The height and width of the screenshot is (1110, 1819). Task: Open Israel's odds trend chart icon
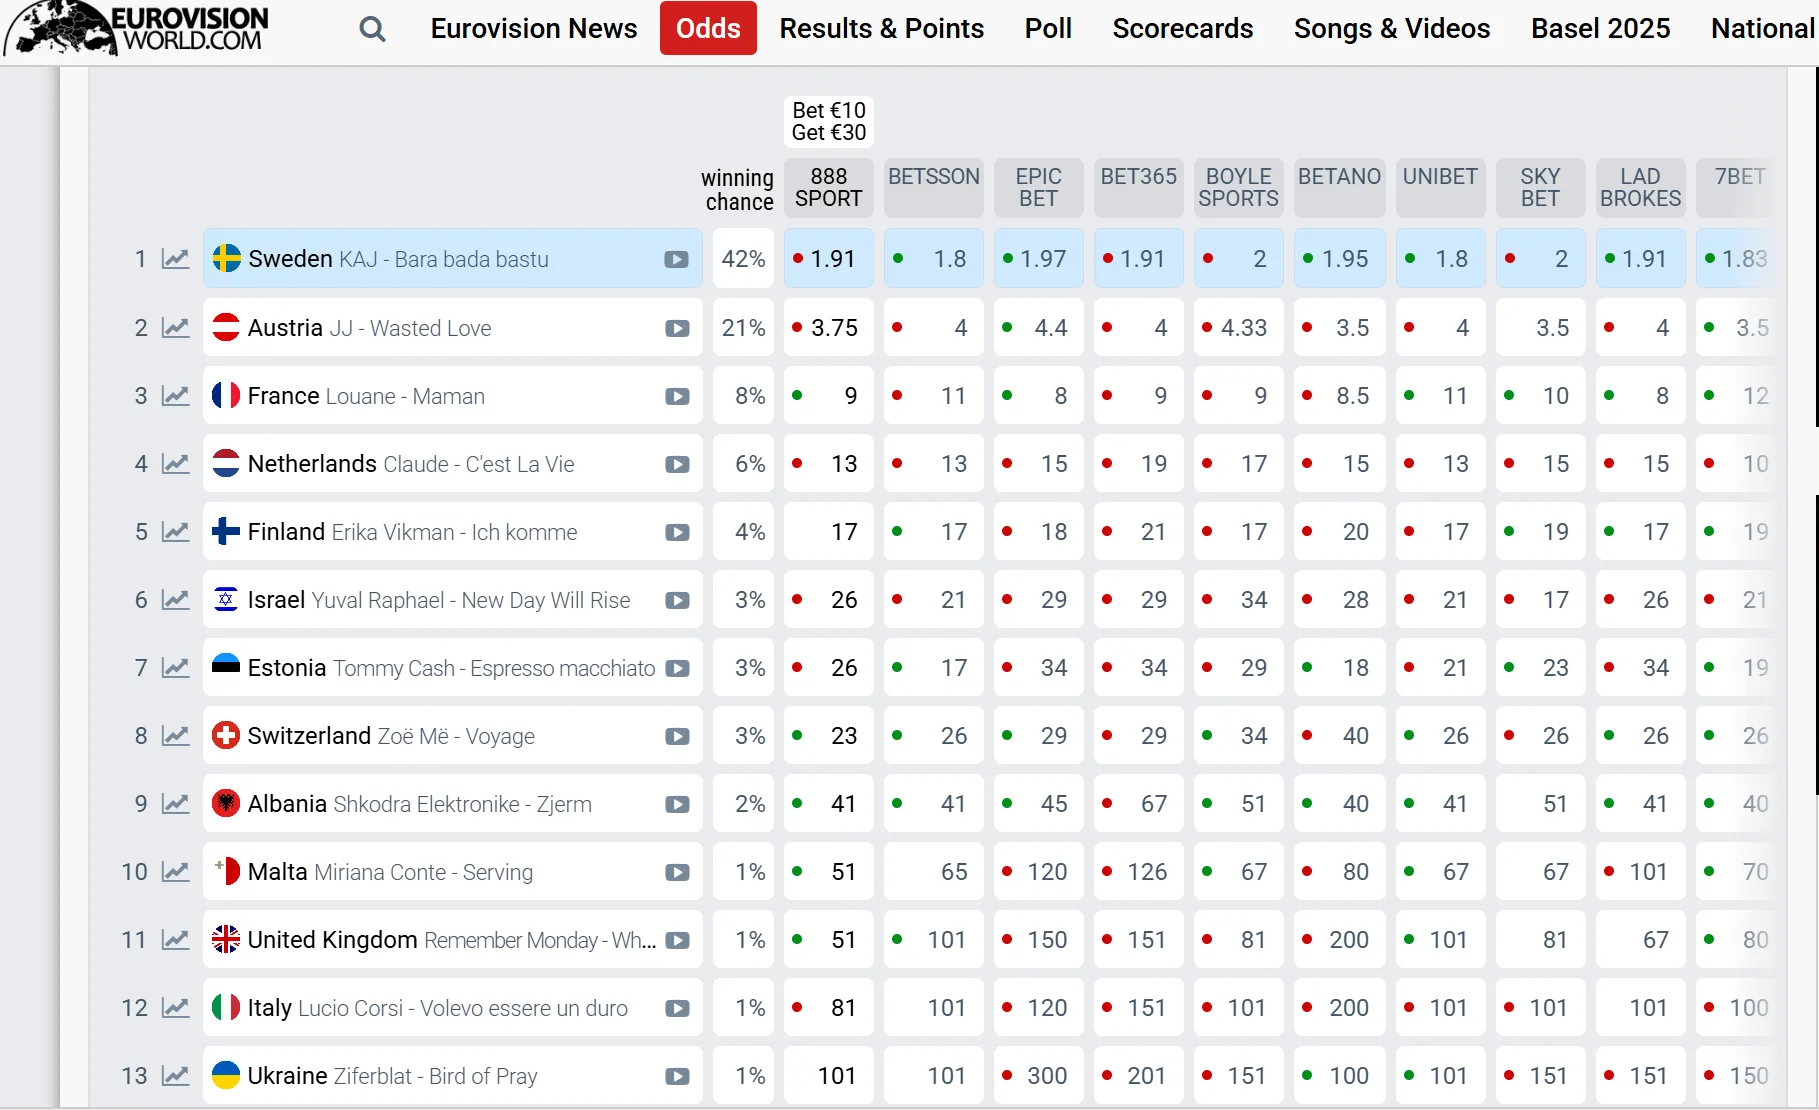point(176,600)
